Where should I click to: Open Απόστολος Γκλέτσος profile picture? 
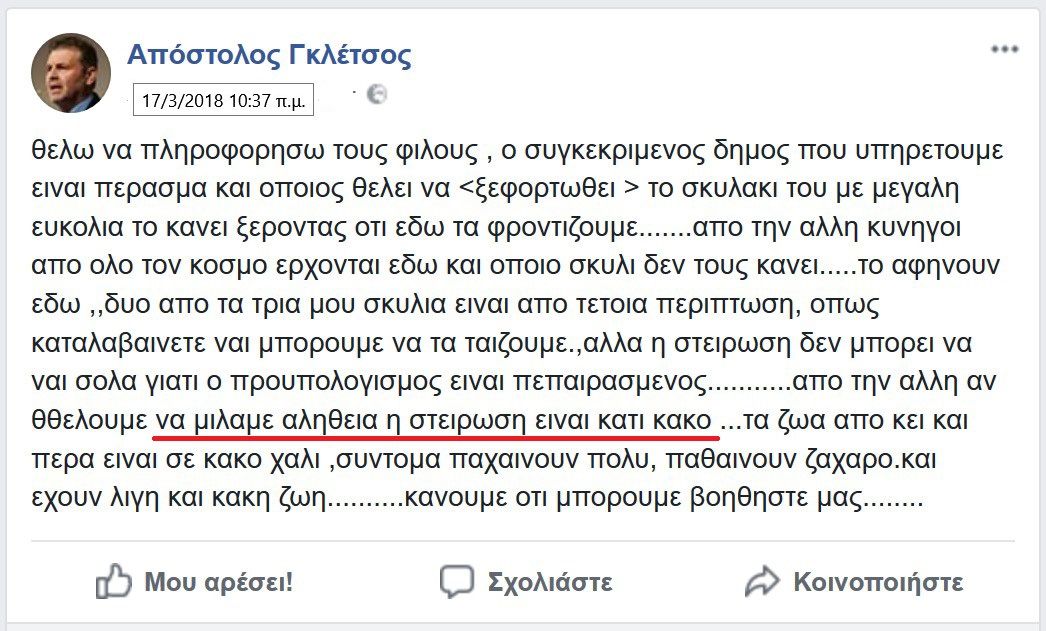[x=71, y=73]
